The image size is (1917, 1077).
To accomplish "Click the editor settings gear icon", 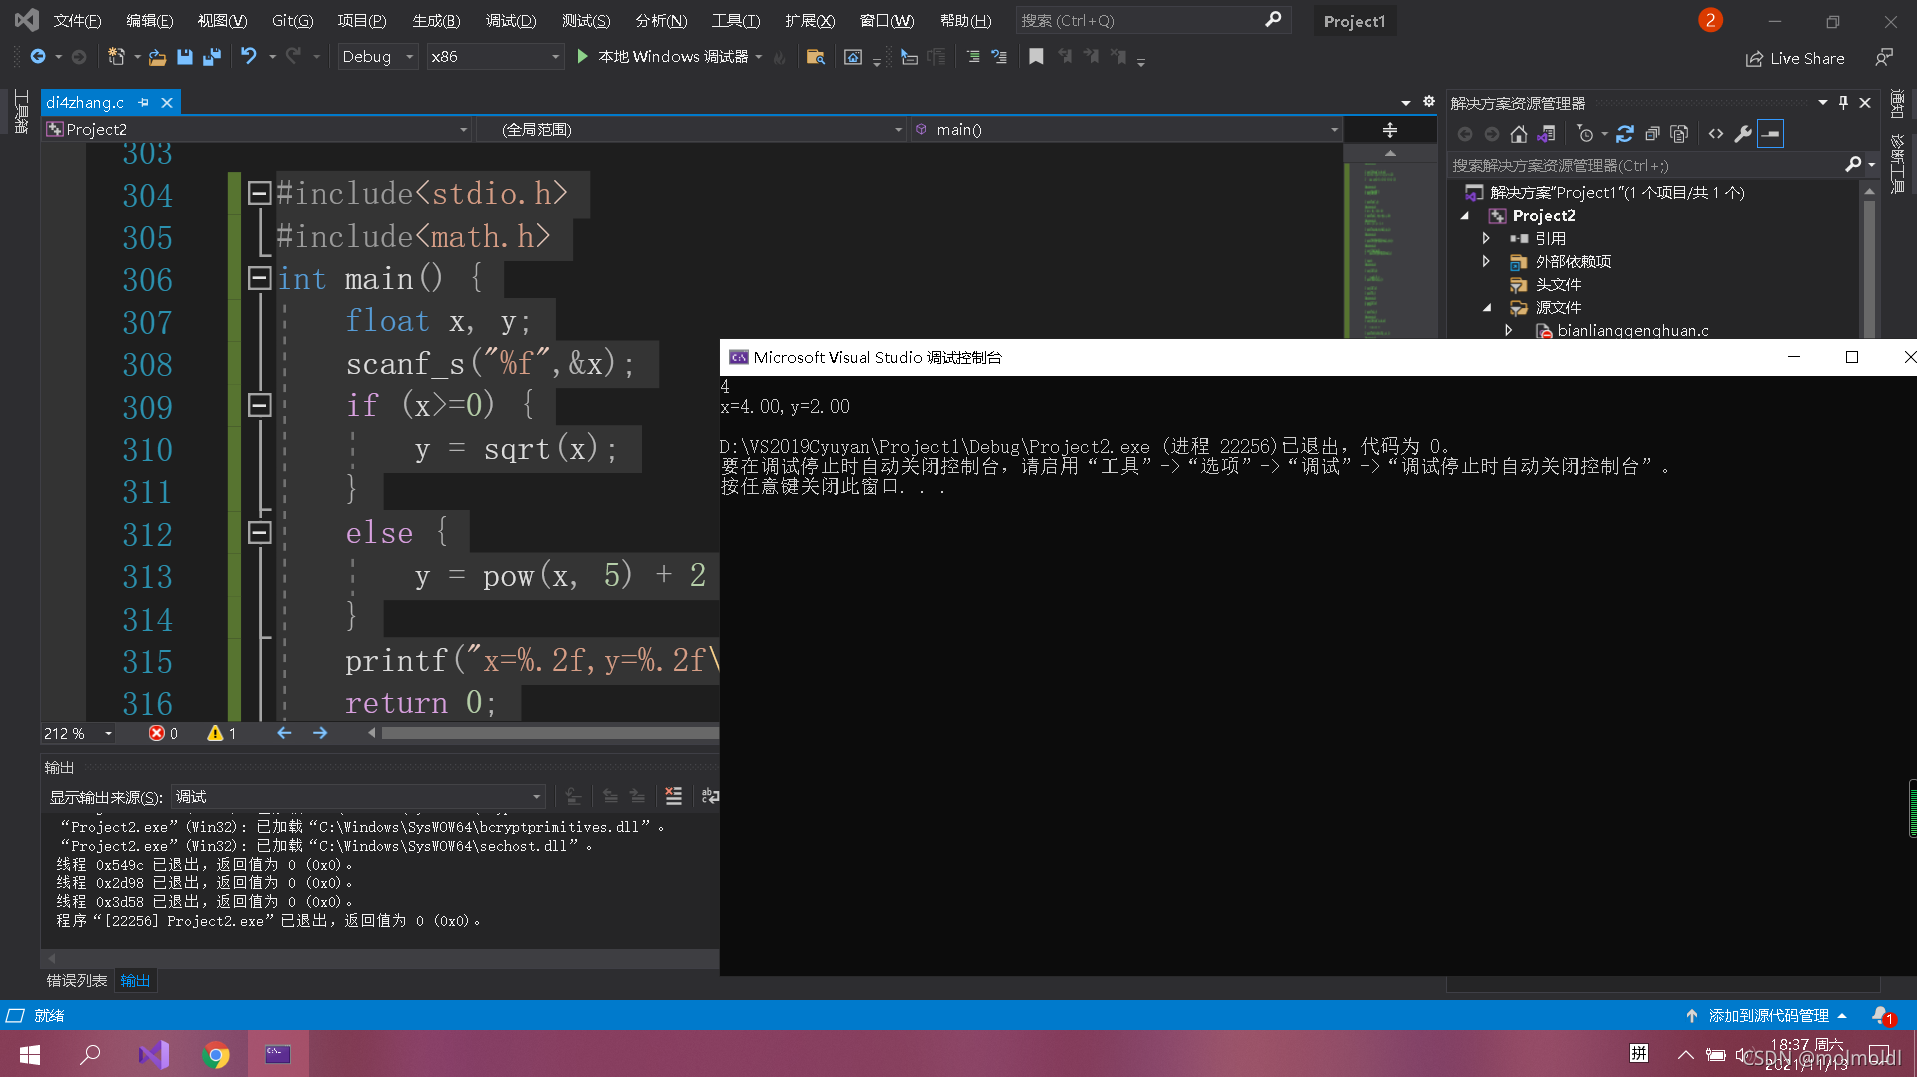I will [1429, 102].
